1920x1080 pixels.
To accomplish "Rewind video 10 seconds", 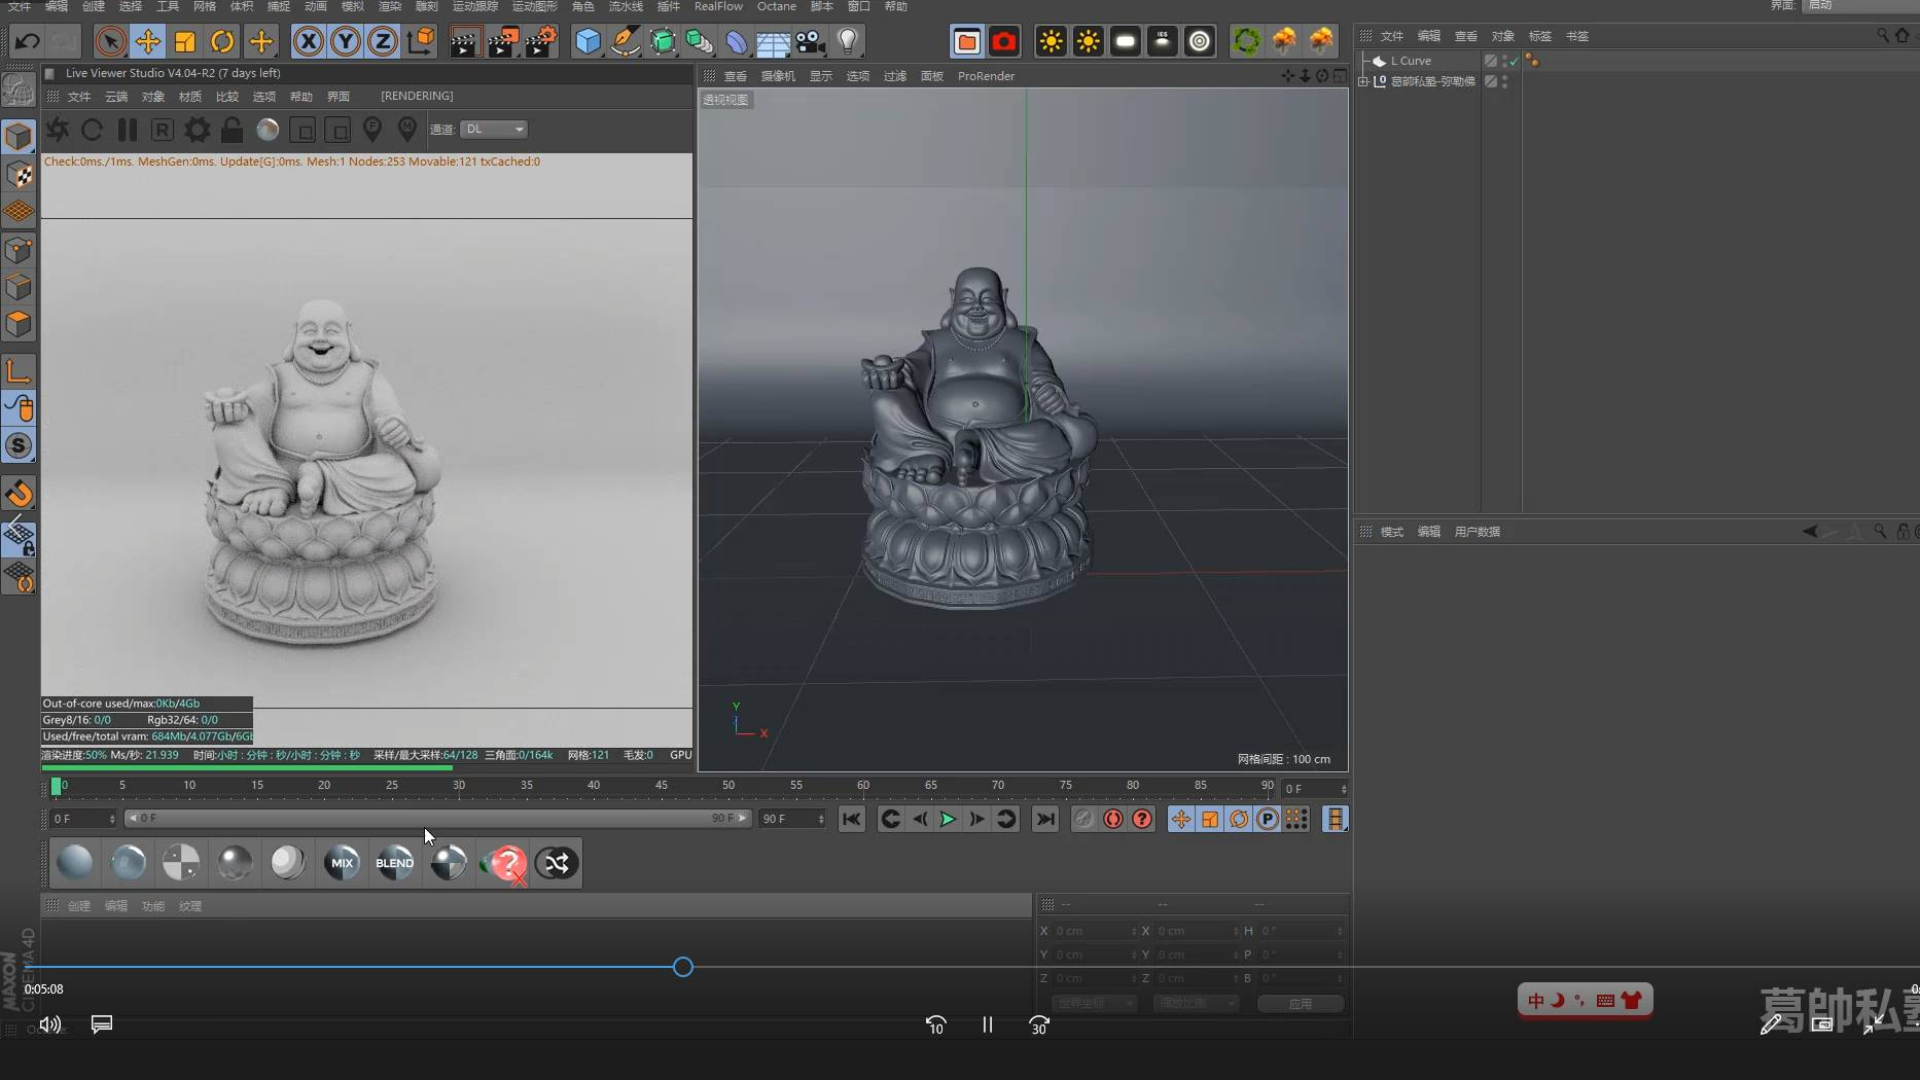I will click(x=935, y=1025).
